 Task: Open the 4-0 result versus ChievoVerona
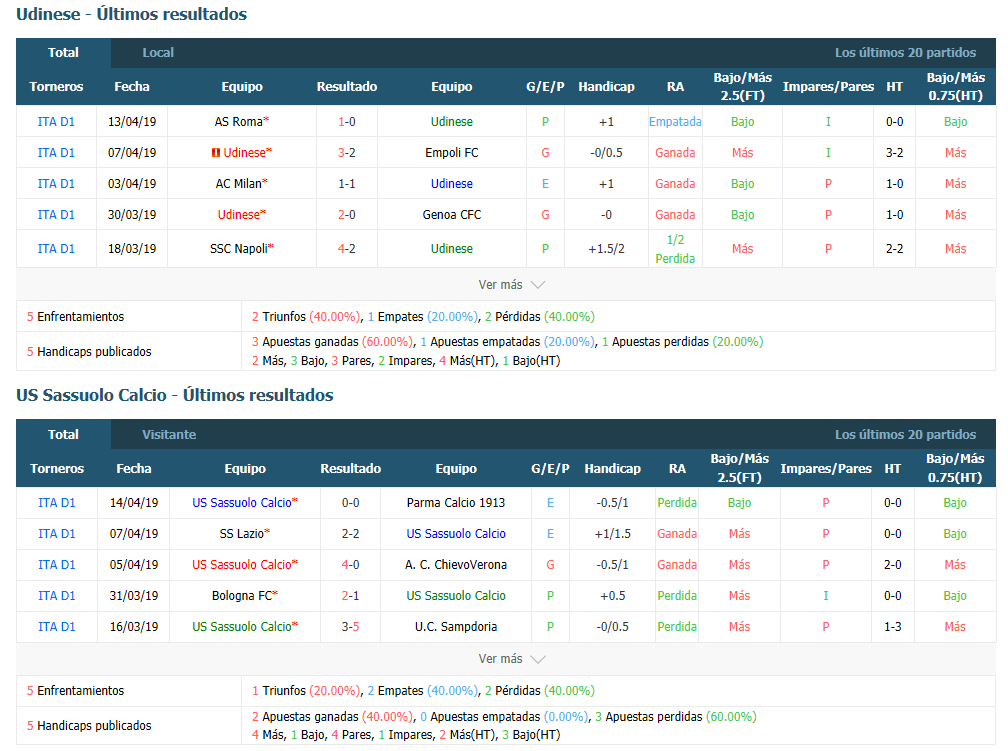coord(350,565)
